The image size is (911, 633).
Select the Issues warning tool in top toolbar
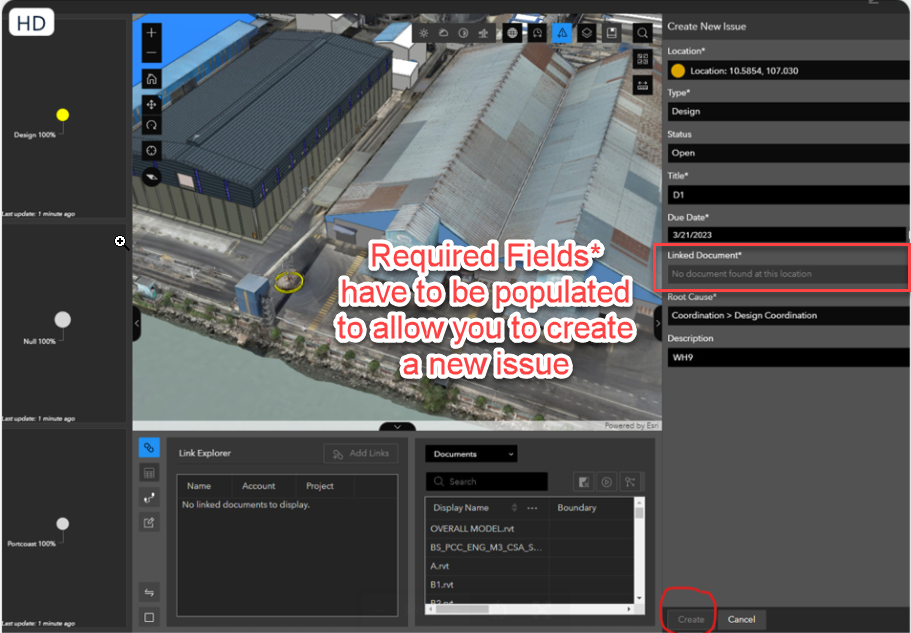point(562,33)
